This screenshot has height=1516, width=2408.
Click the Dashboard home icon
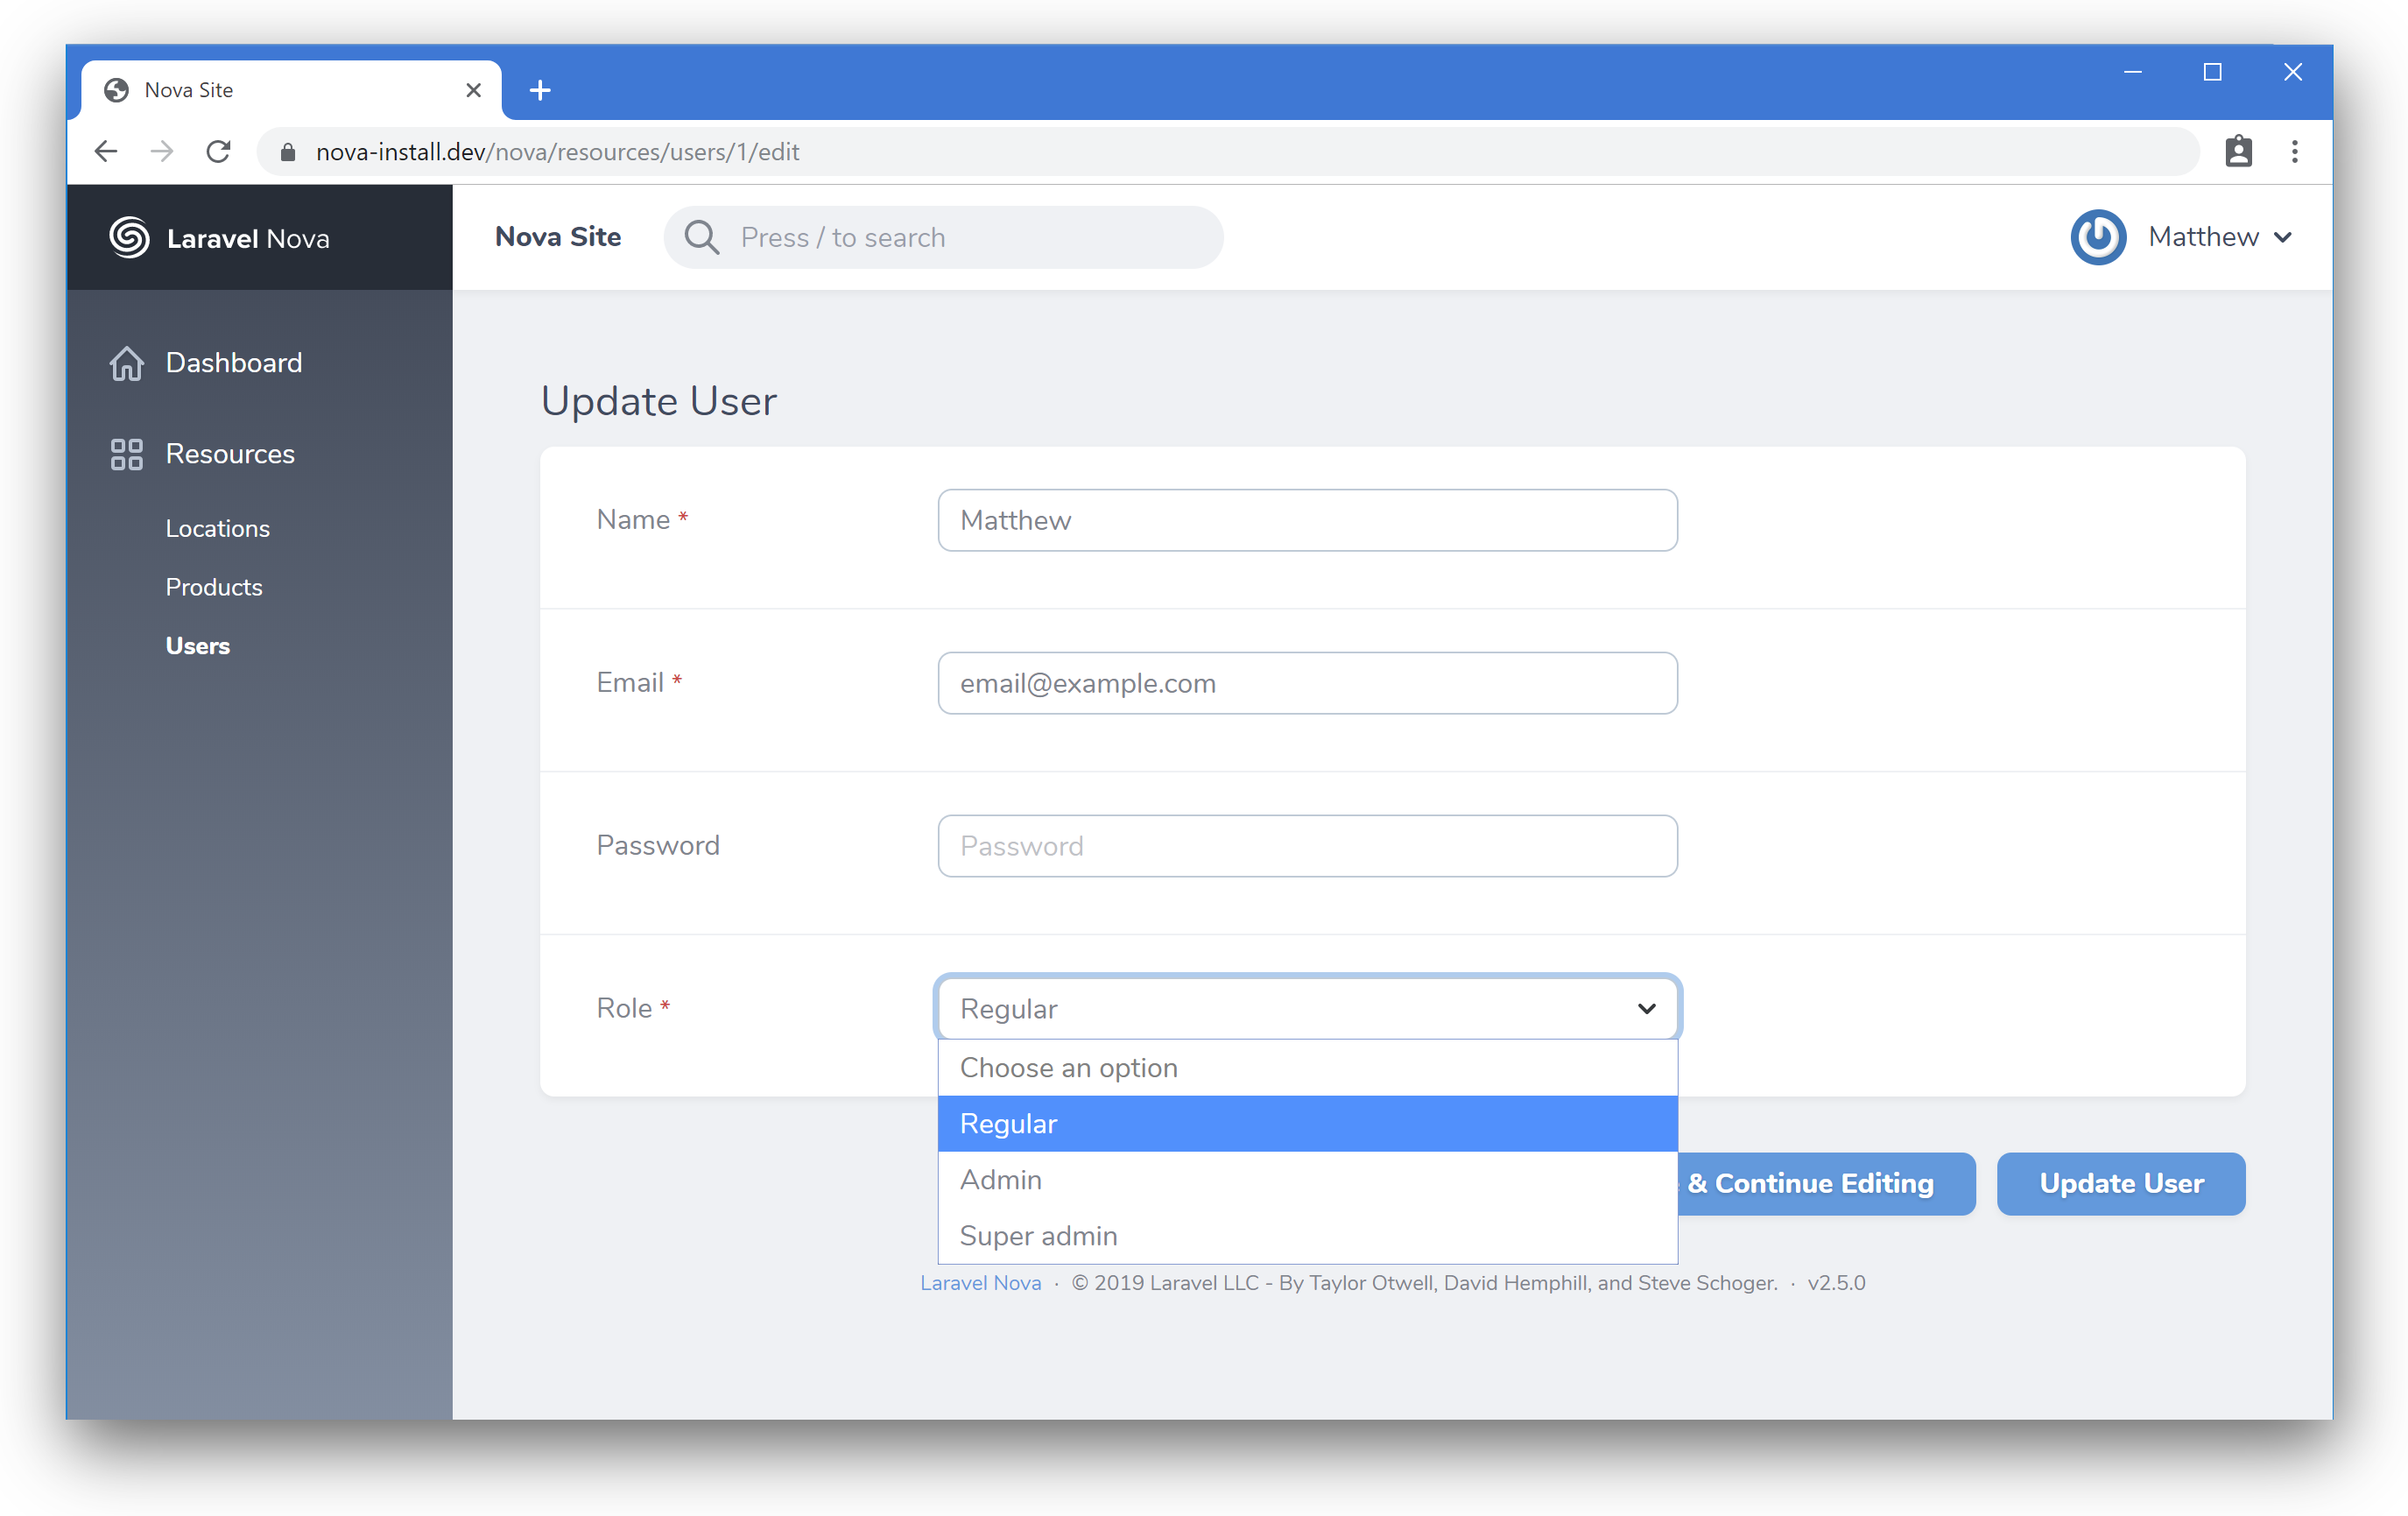127,363
